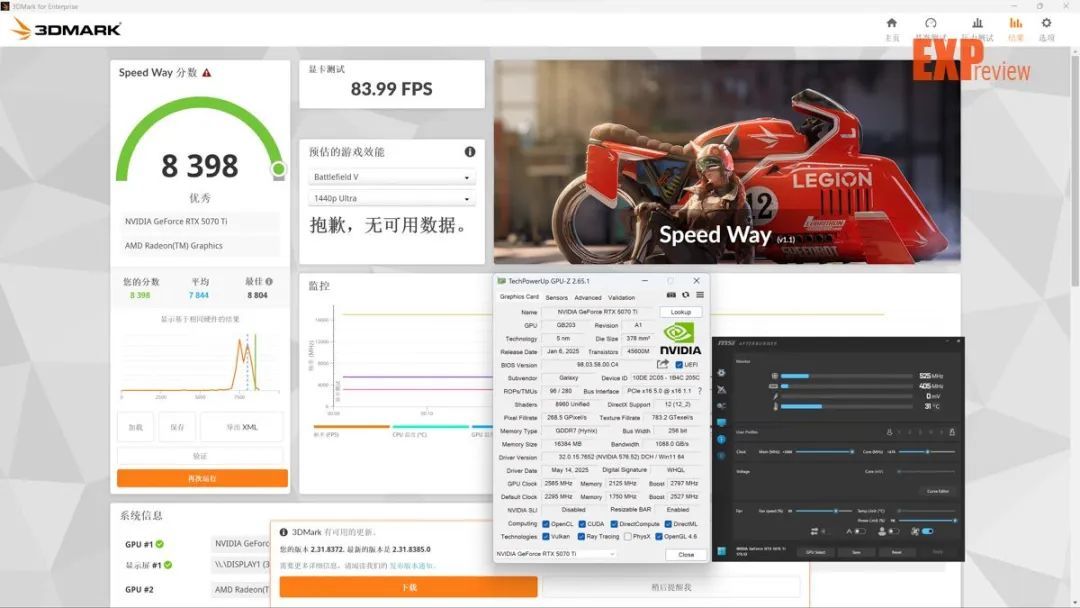Viewport: 1080px width, 608px height.
Task: Click the 导出 XML export button
Action: coord(242,427)
